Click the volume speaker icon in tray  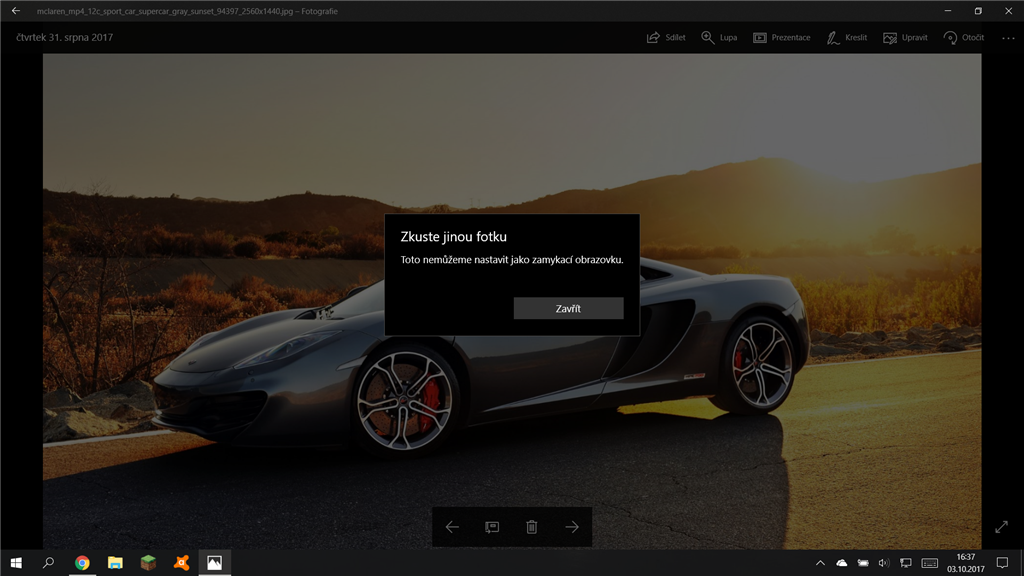[884, 563]
